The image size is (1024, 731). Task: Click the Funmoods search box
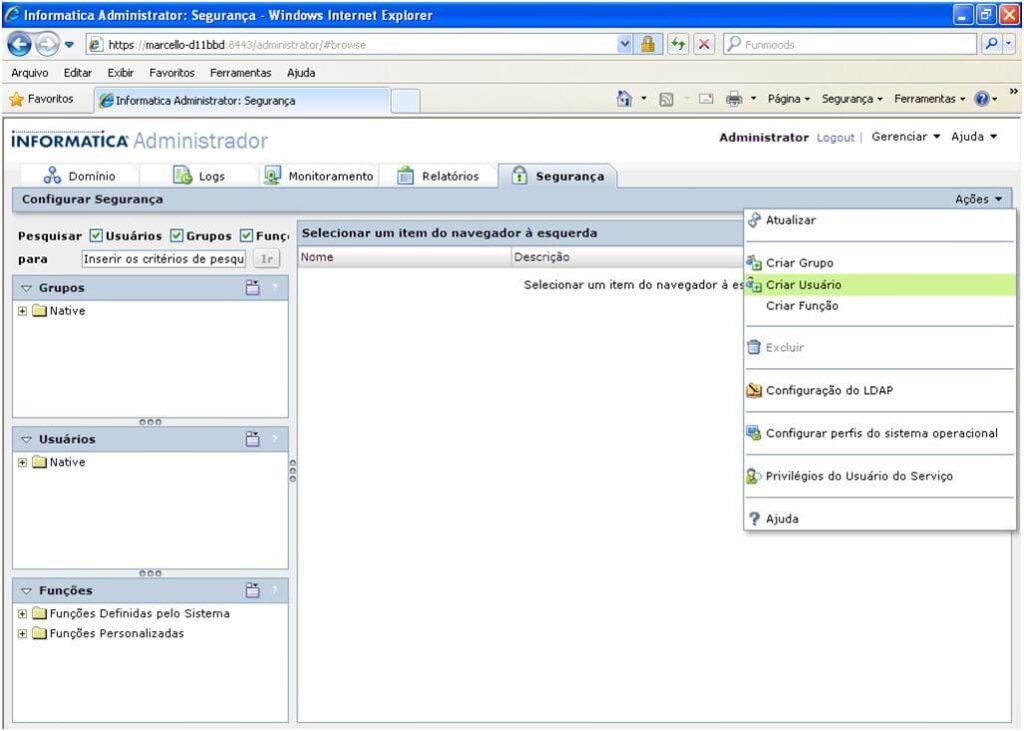pyautogui.click(x=850, y=44)
